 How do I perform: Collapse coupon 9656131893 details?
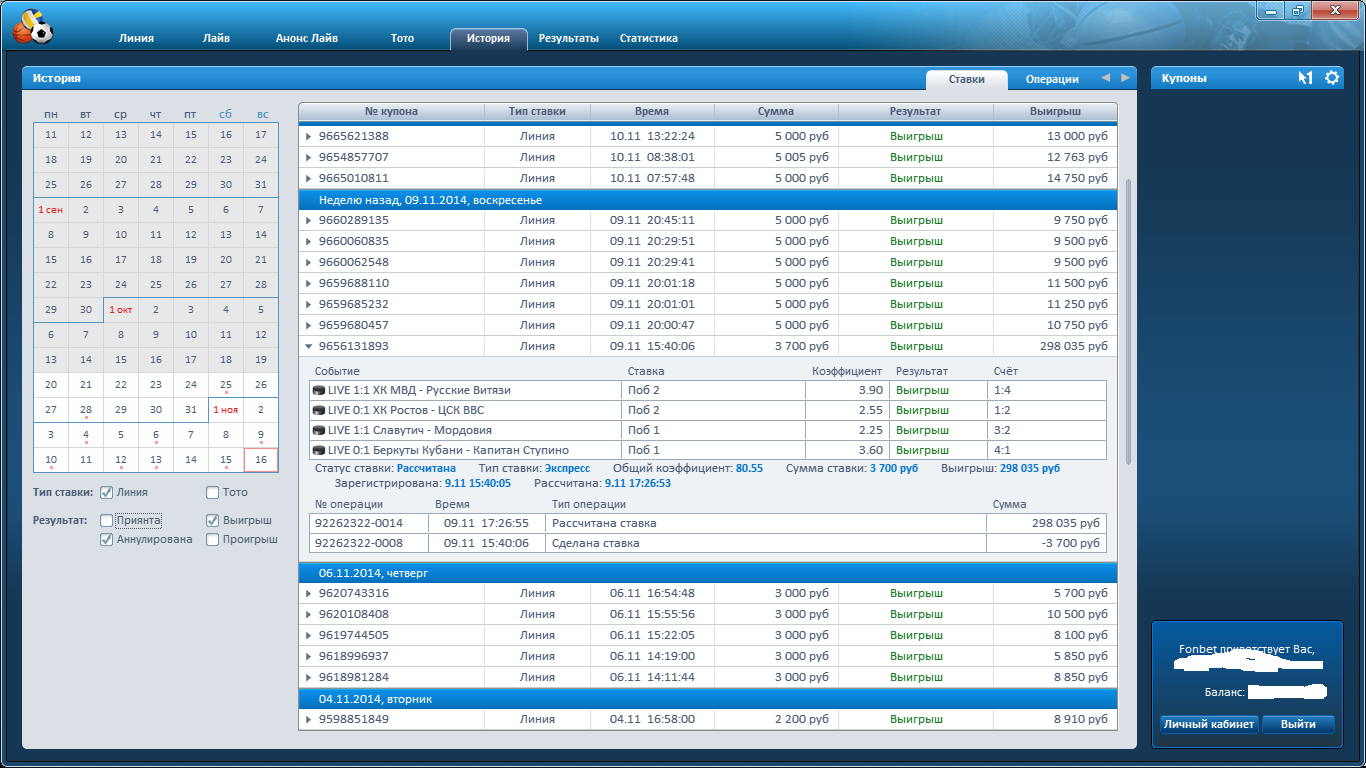tap(309, 346)
